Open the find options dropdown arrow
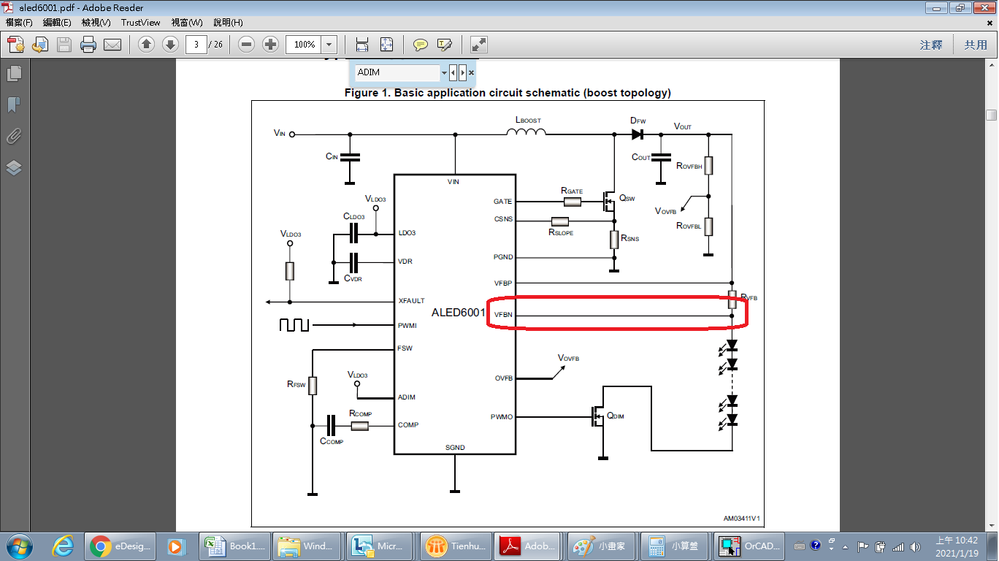Screen dimensions: 999x561 pyautogui.click(x=444, y=73)
